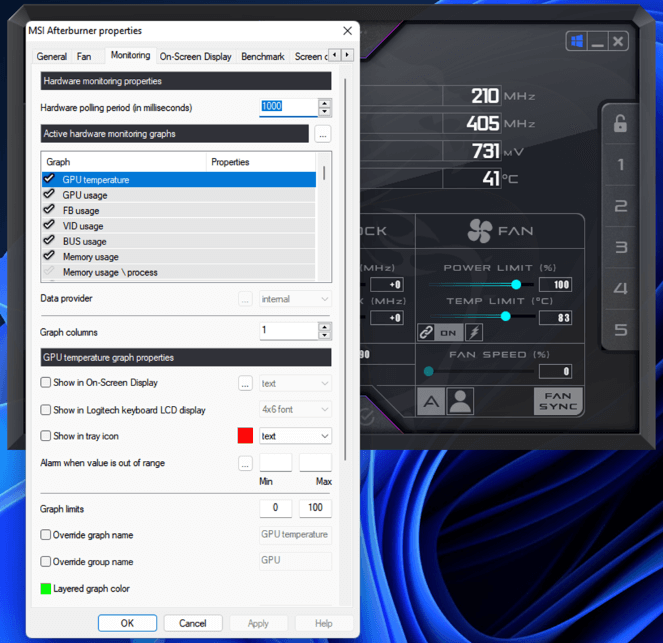This screenshot has height=643, width=663.
Task: Open the On-Screen Display text dropdown
Action: click(295, 383)
